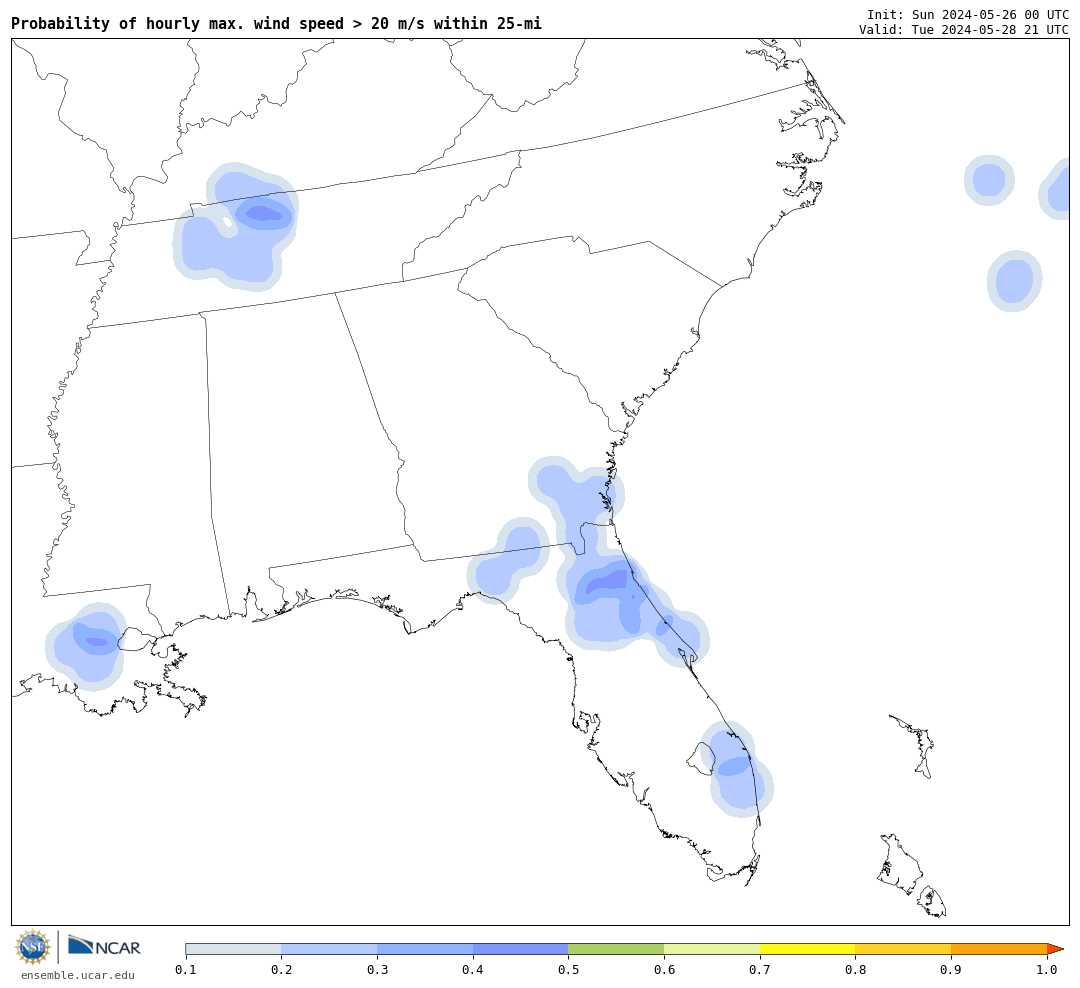1080x988 pixels.
Task: Click the 1.0 colorbar tick label
Action: pos(1047,969)
